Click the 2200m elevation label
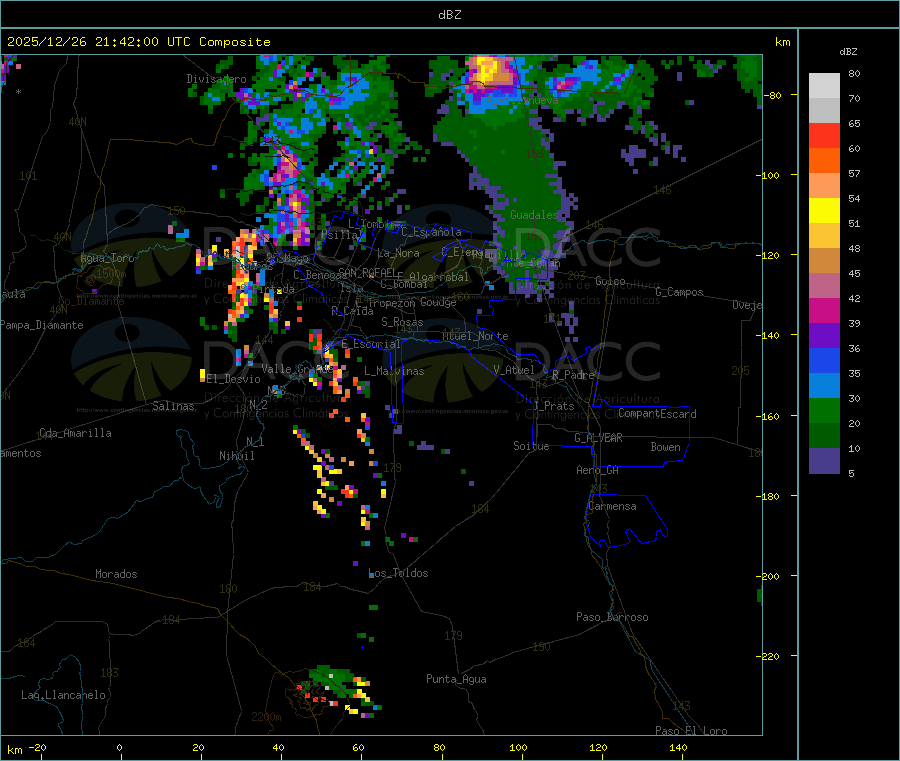 266,717
